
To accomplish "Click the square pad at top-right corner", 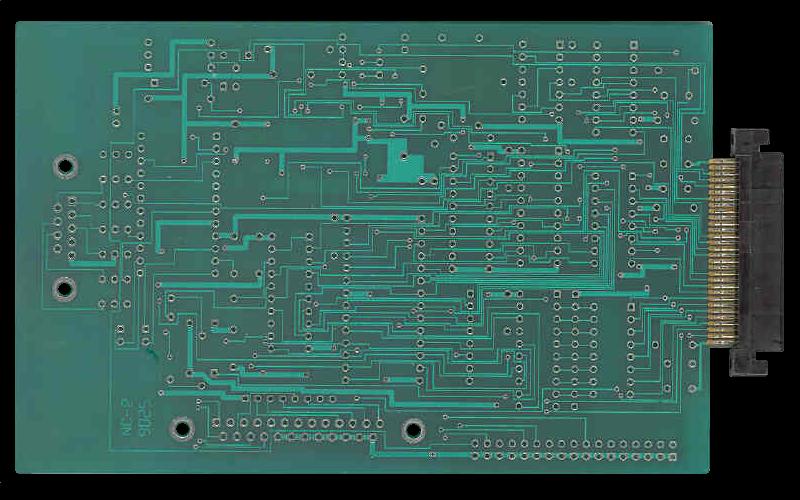I will click(633, 44).
